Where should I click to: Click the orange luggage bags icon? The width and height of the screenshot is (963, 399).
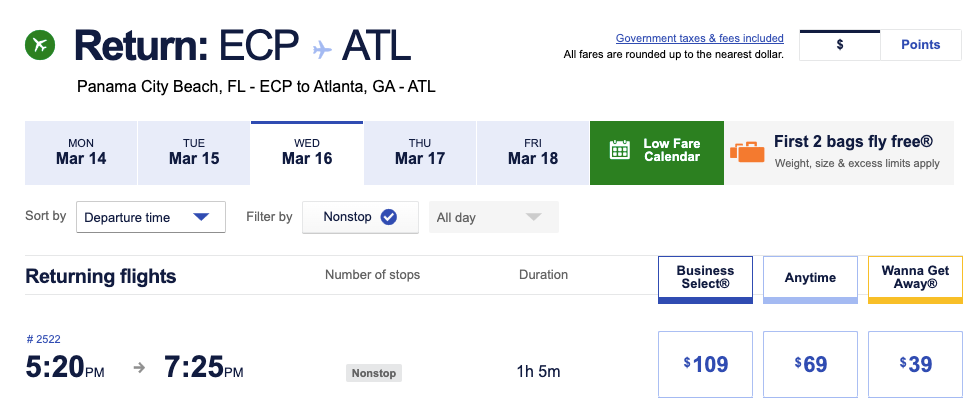[747, 152]
